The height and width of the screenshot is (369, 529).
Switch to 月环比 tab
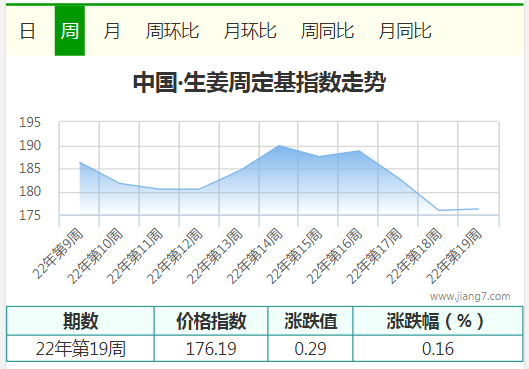tap(250, 31)
